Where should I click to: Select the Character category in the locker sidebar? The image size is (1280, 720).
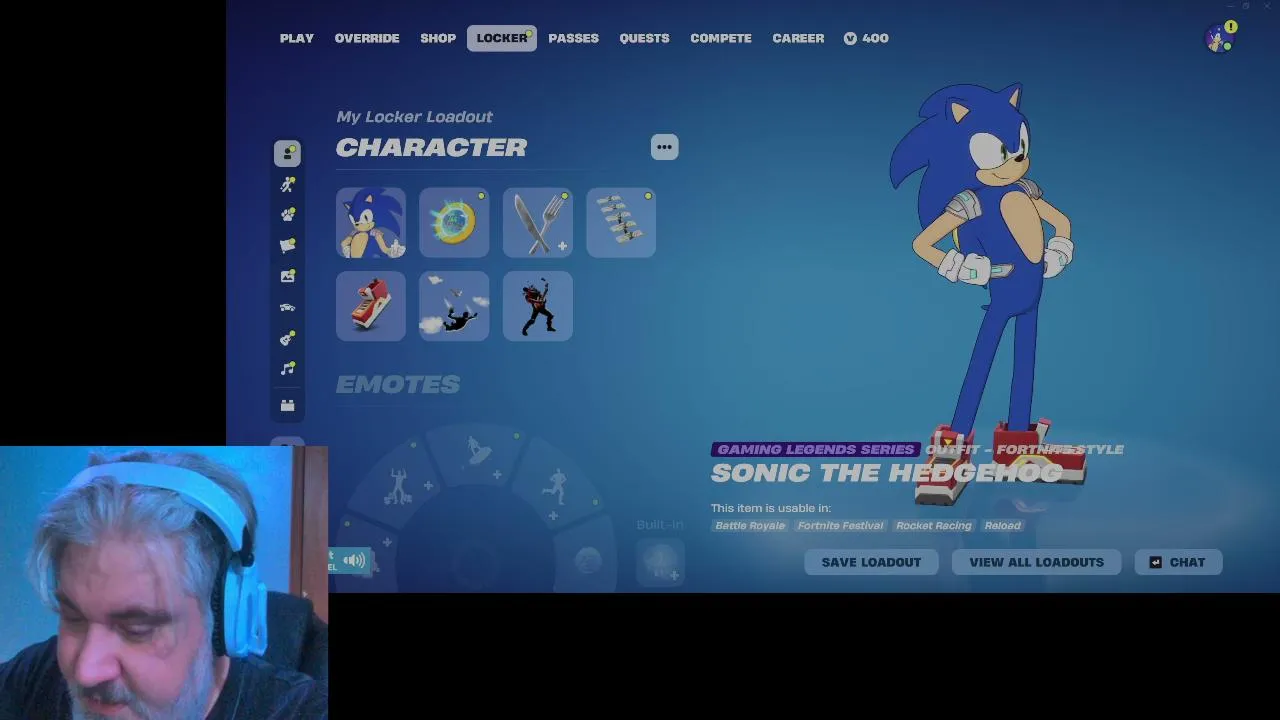click(288, 153)
